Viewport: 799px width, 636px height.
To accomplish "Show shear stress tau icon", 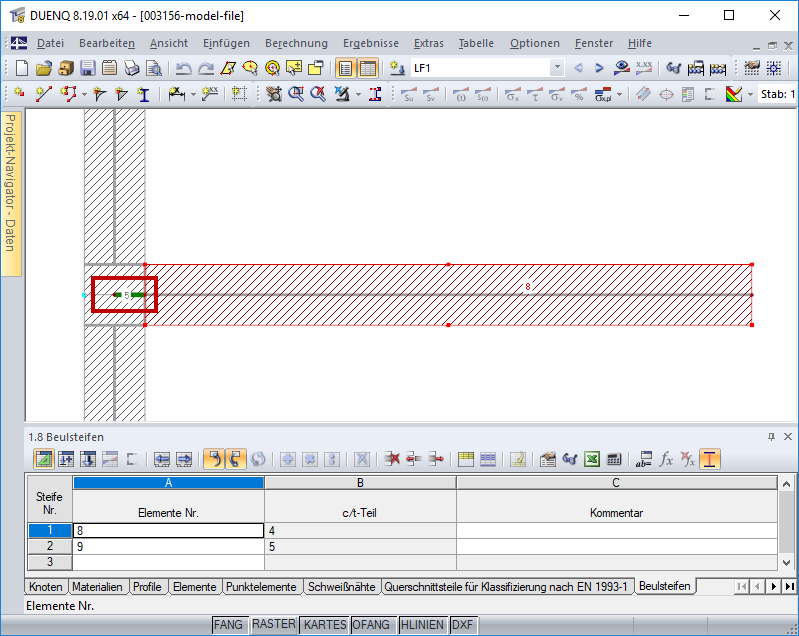I will point(535,94).
